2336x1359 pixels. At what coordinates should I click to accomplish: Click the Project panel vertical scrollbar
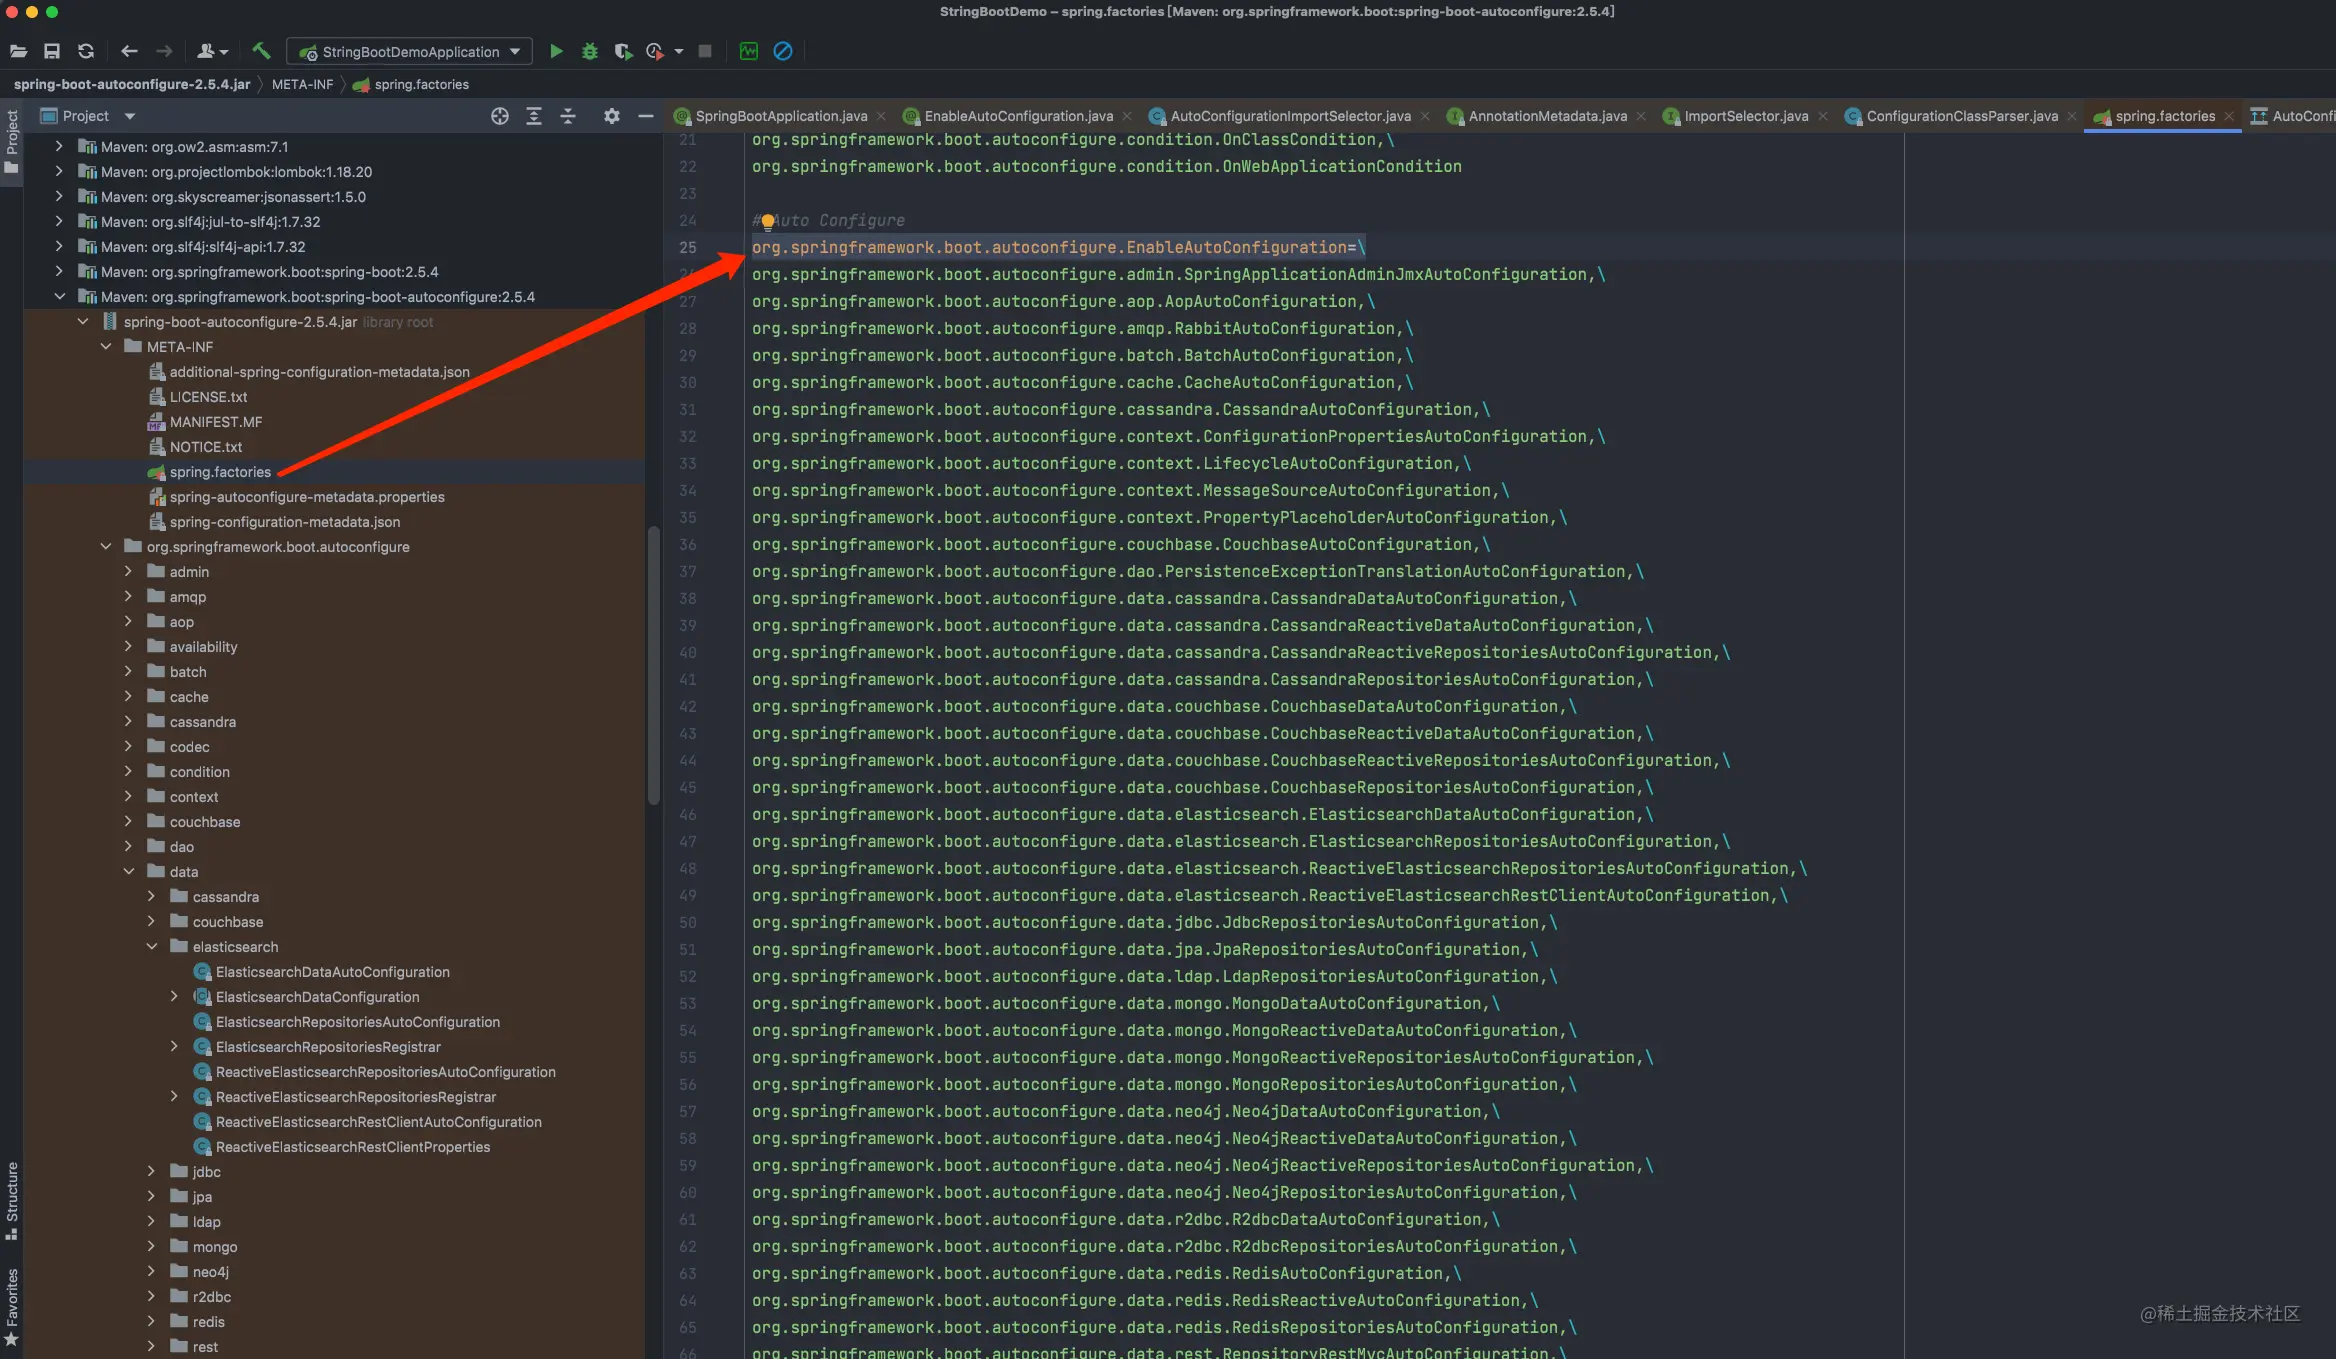tap(654, 665)
